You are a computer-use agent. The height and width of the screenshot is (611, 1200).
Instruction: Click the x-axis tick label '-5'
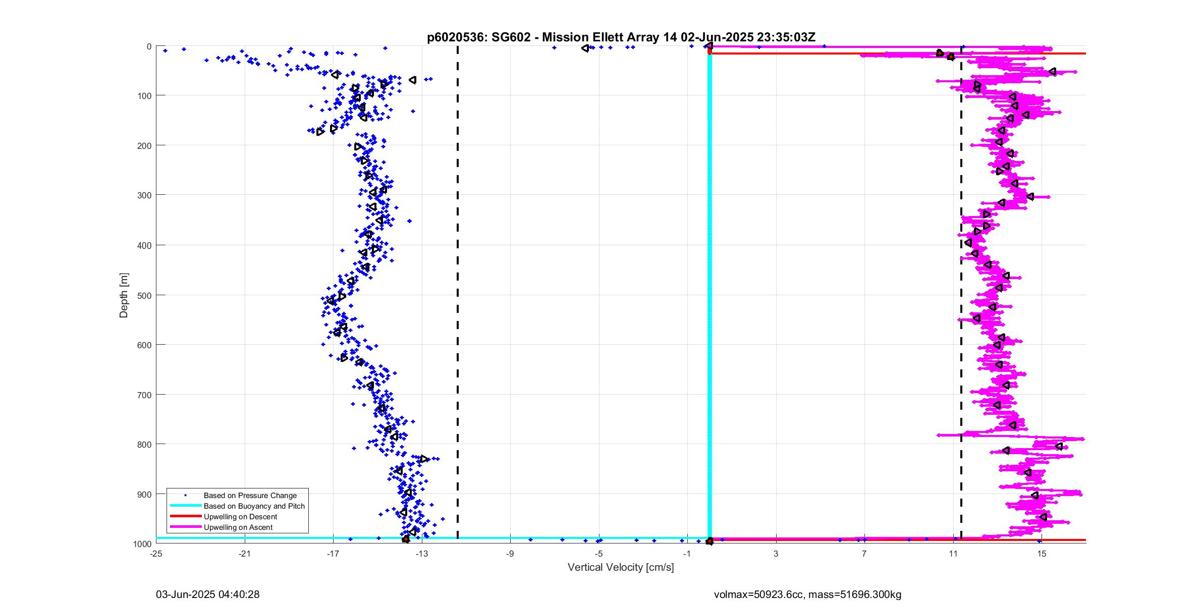[x=598, y=553]
